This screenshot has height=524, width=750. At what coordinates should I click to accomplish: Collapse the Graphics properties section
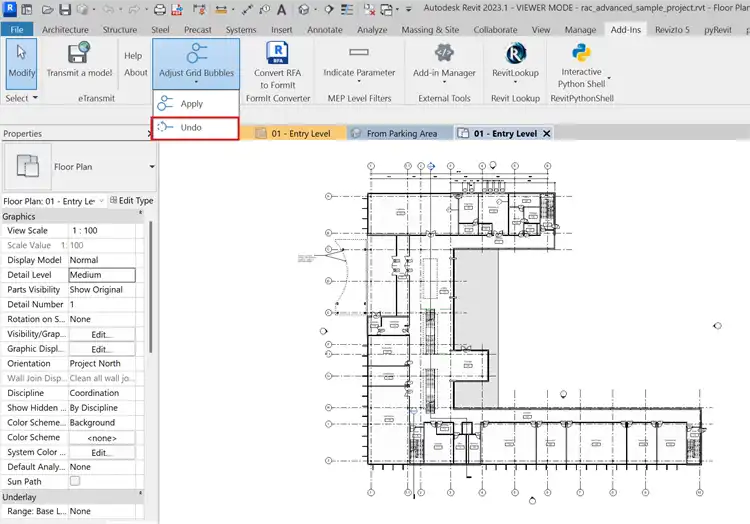click(141, 213)
